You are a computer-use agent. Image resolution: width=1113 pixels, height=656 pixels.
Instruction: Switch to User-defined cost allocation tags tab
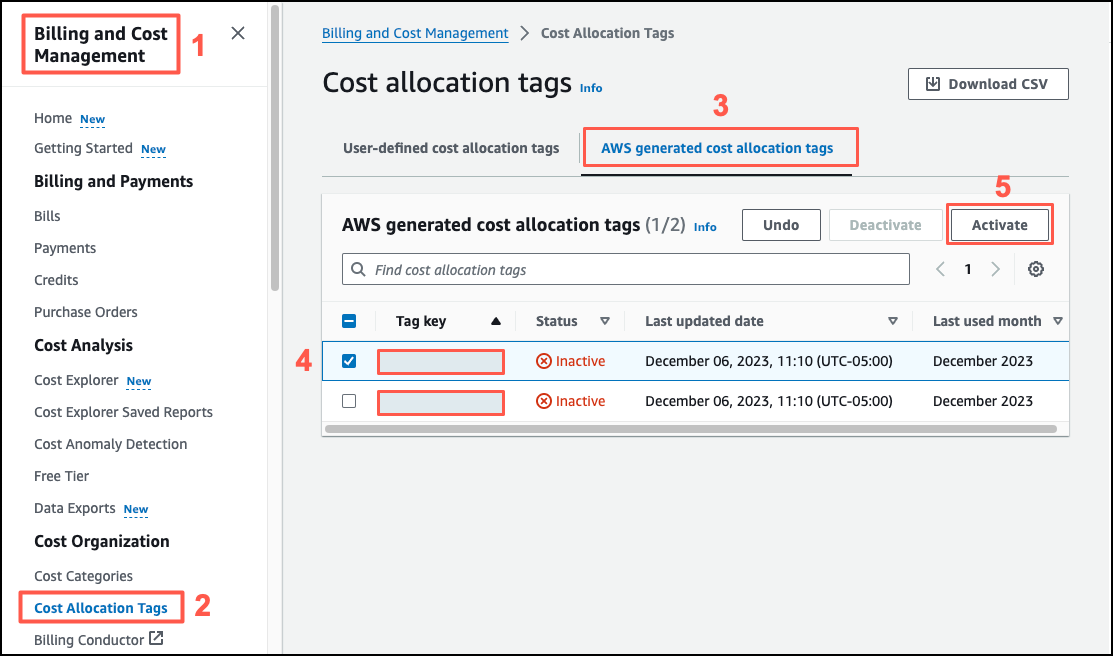[450, 147]
